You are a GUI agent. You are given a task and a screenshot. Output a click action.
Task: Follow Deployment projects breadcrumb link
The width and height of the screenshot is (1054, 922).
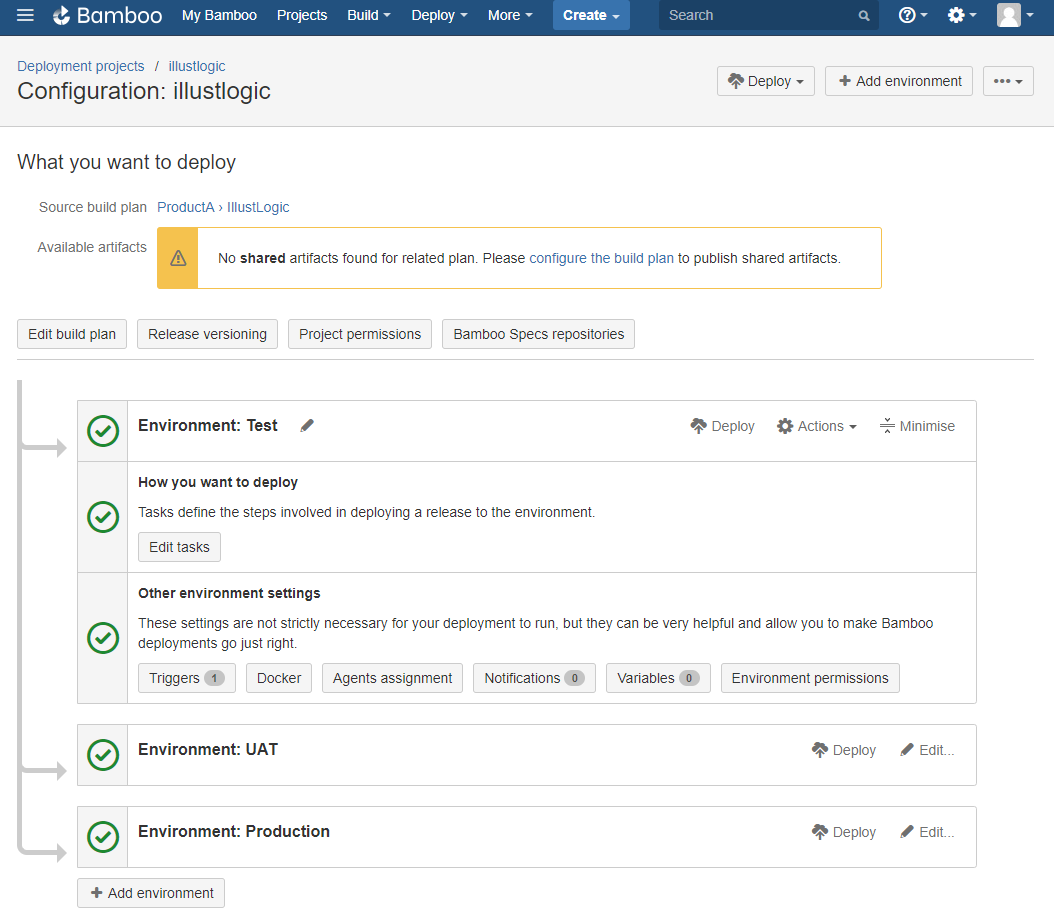pyautogui.click(x=81, y=66)
